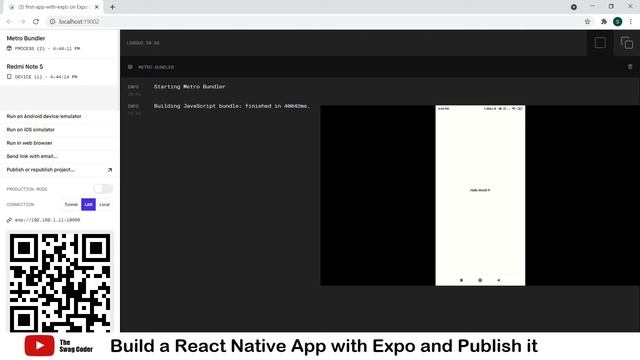The height and width of the screenshot is (360, 640).
Task: Click the external arrow icon beside Publish
Action: tap(110, 170)
